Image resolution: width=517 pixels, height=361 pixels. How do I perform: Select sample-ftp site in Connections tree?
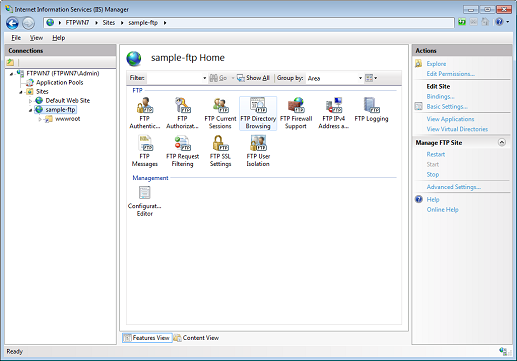point(60,110)
